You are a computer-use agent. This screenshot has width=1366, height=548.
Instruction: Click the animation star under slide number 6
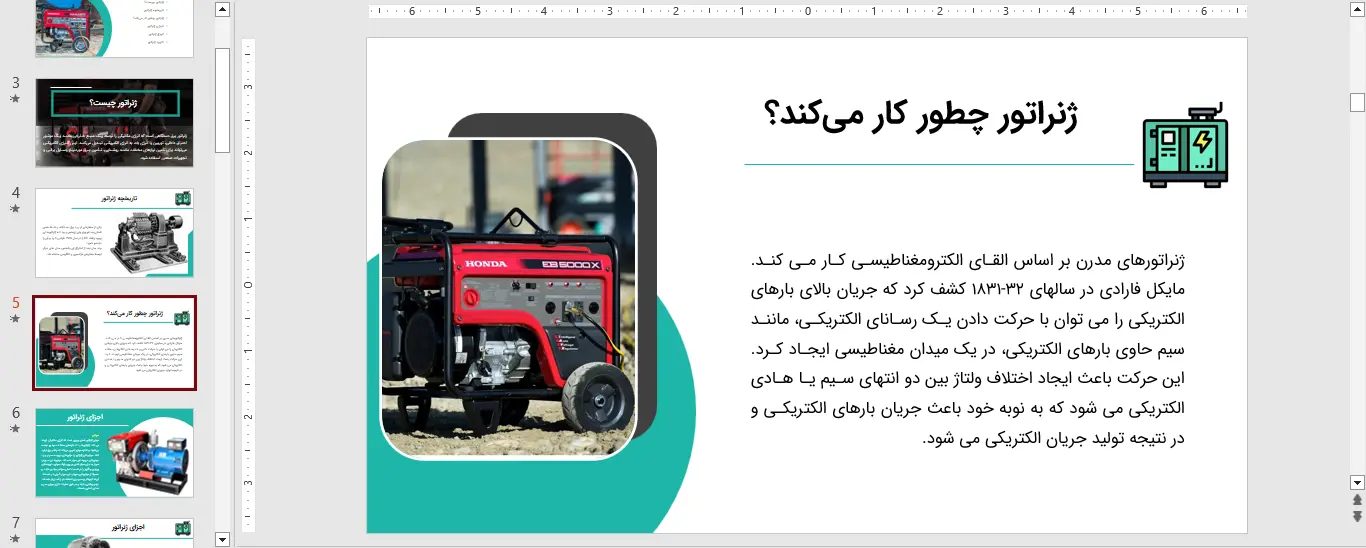pyautogui.click(x=15, y=429)
